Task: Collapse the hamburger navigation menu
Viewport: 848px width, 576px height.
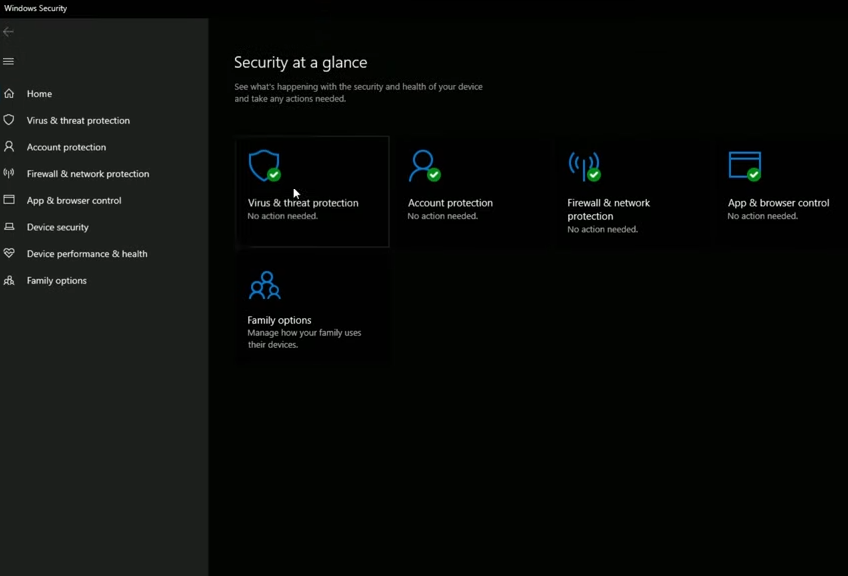Action: tap(9, 61)
